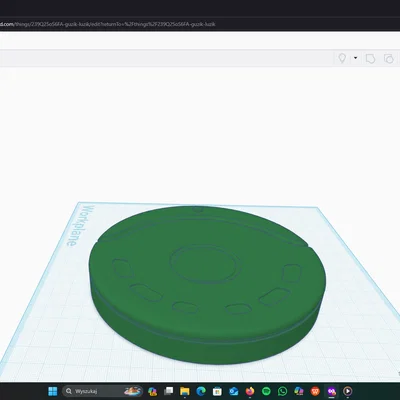Click the browser address bar URL
Image resolution: width=400 pixels, height=400 pixels.
pyautogui.click(x=108, y=24)
